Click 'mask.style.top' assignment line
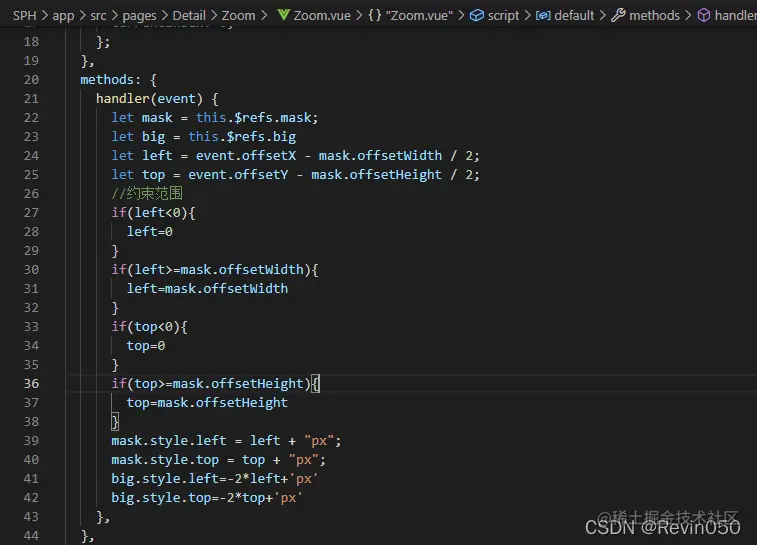The height and width of the screenshot is (545, 757). [218, 460]
